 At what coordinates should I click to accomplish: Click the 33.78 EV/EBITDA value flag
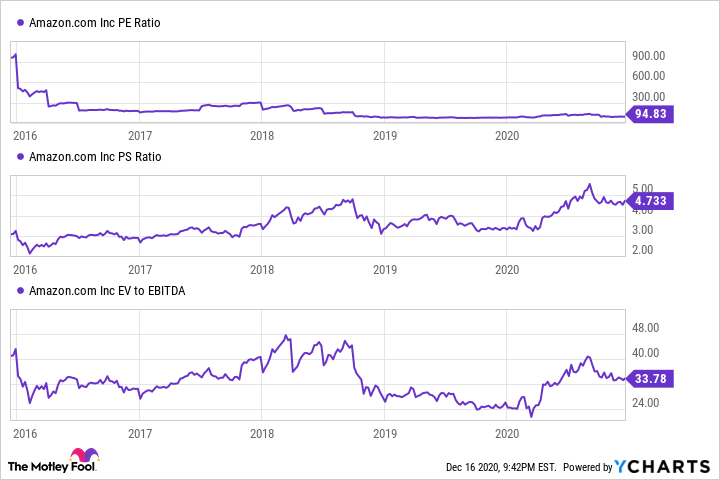pyautogui.click(x=652, y=378)
